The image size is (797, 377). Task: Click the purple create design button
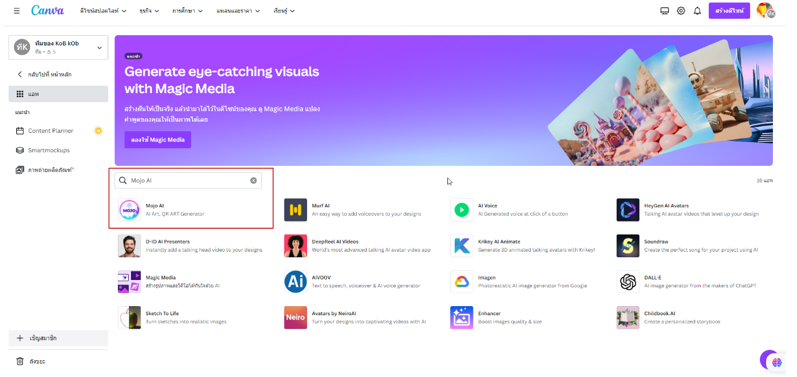(x=729, y=11)
